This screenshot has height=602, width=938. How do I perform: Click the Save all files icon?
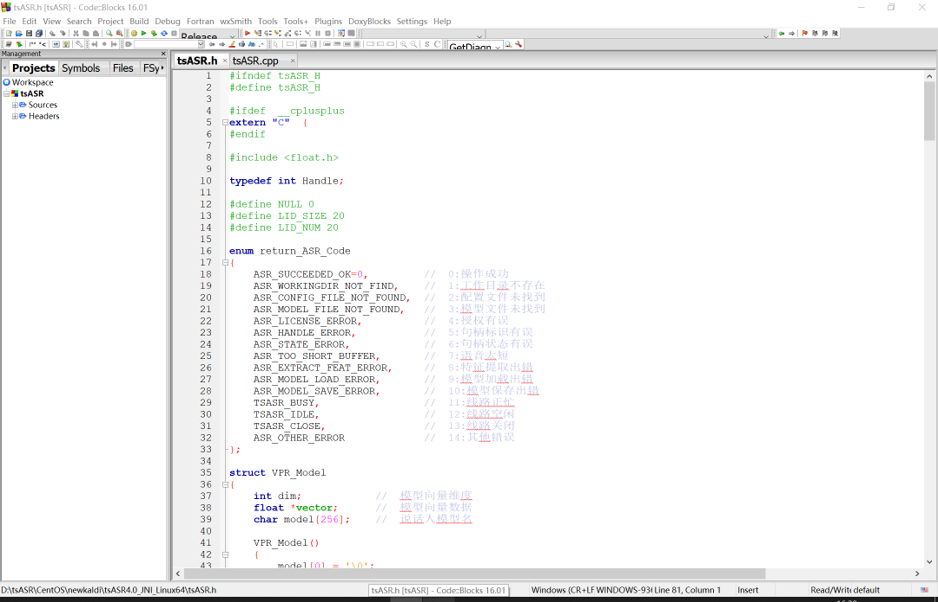pos(39,34)
